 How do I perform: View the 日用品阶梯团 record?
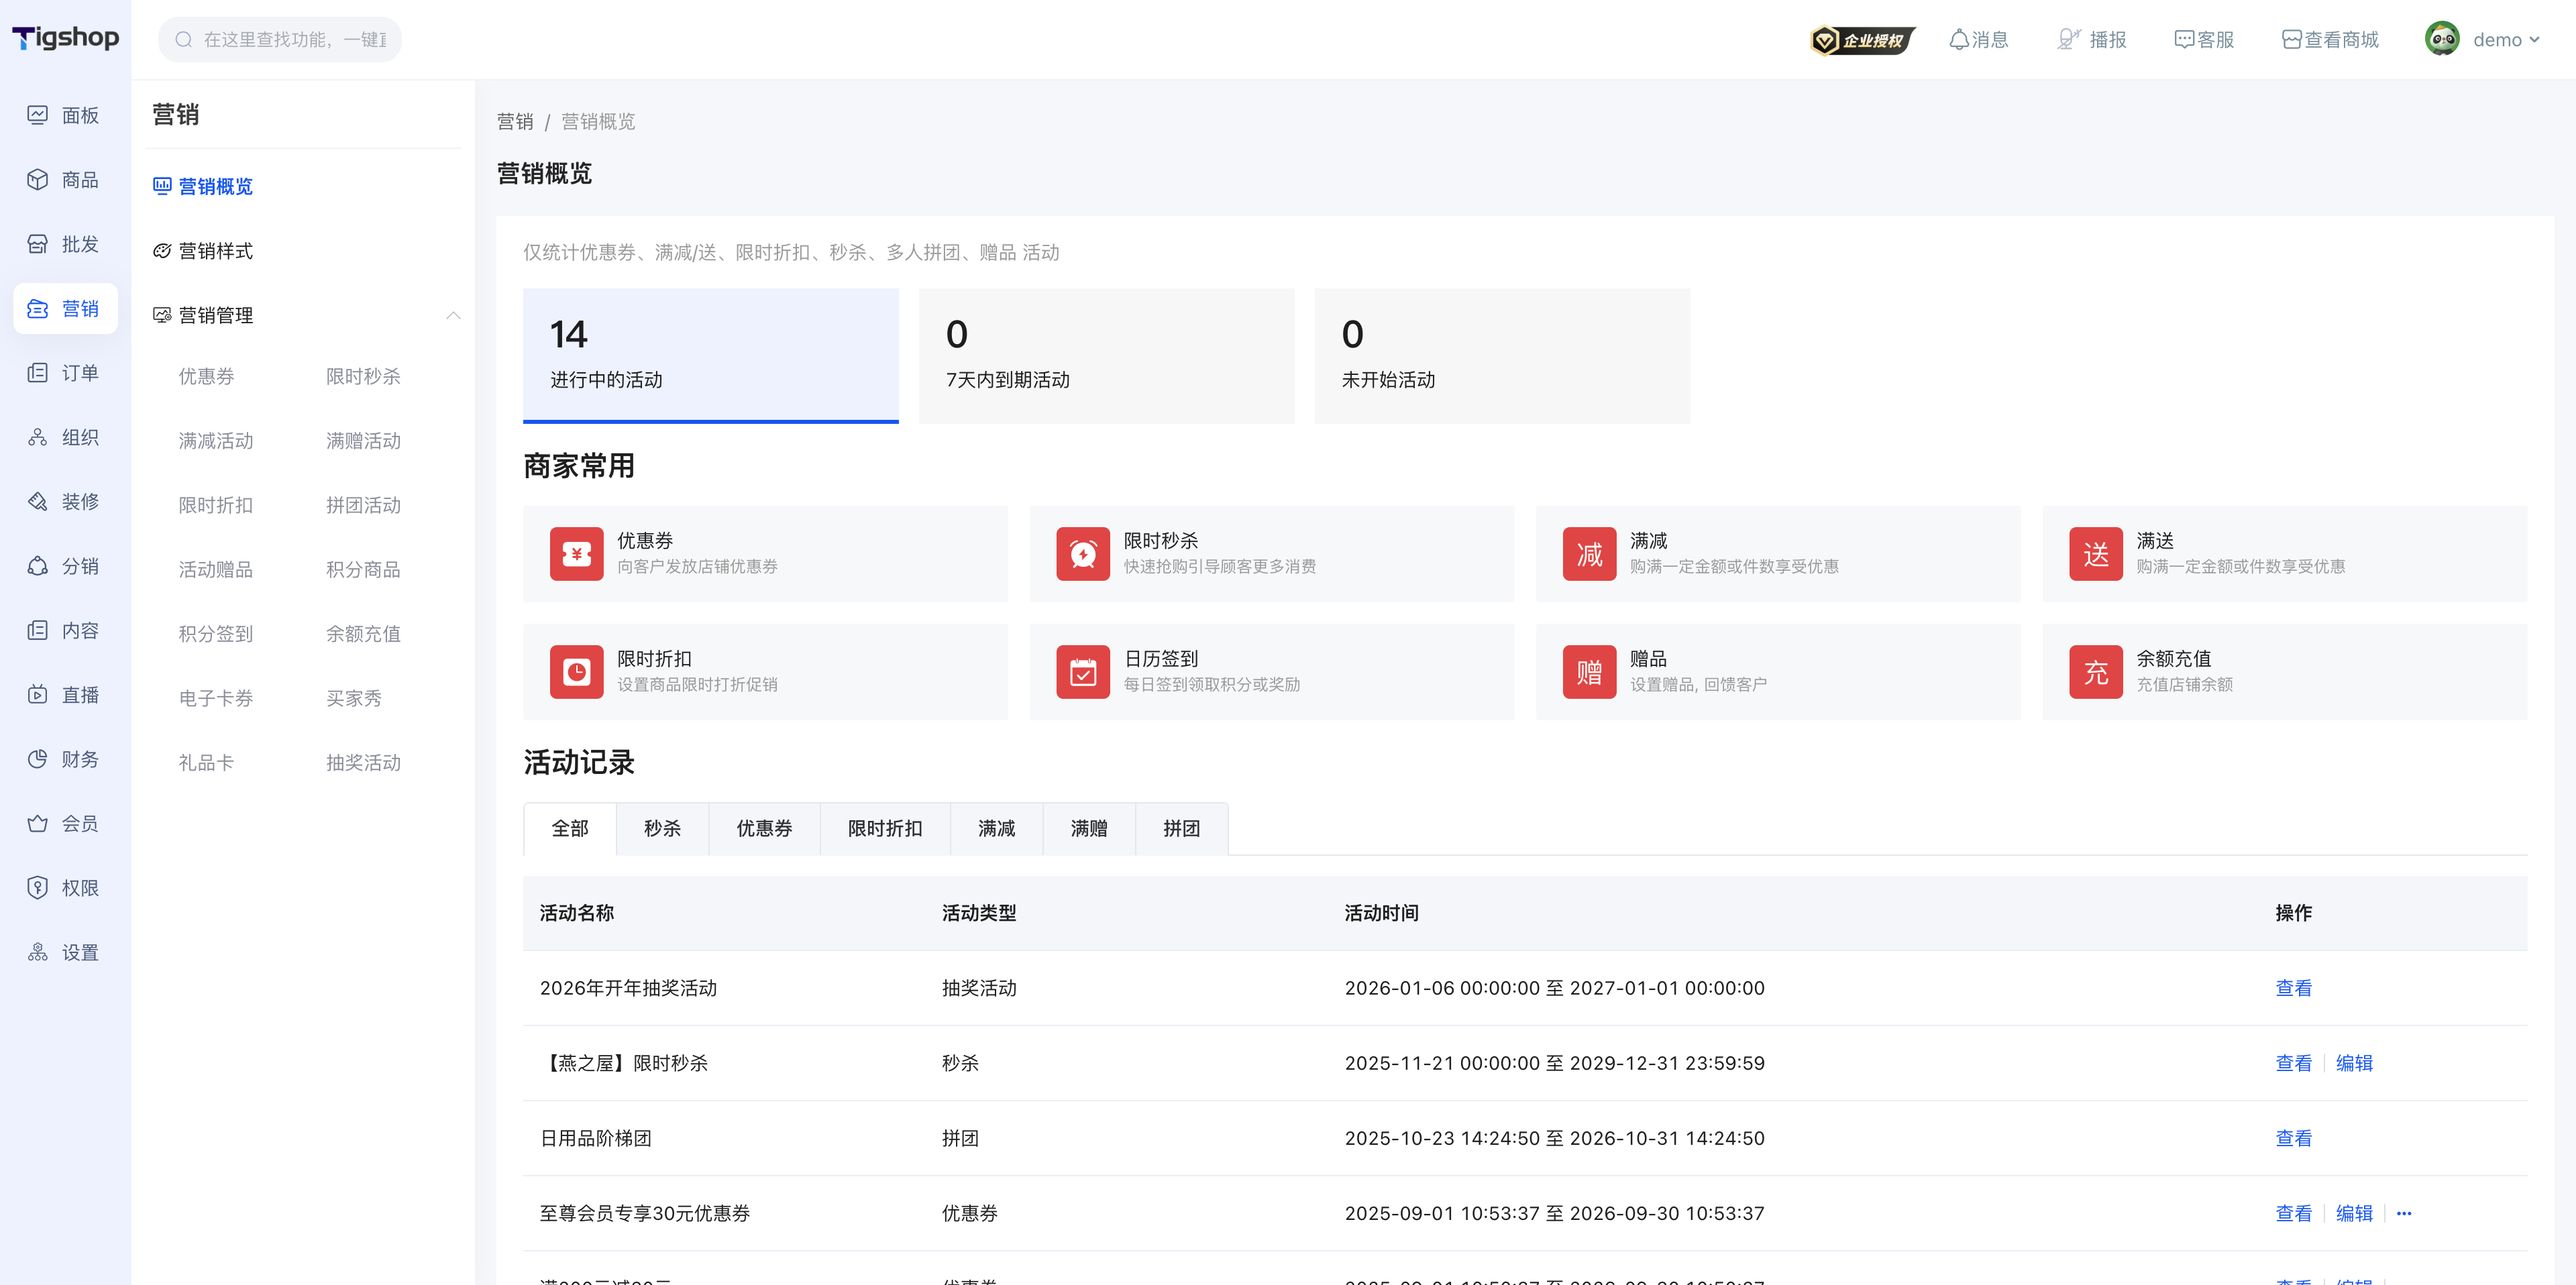2293,1139
